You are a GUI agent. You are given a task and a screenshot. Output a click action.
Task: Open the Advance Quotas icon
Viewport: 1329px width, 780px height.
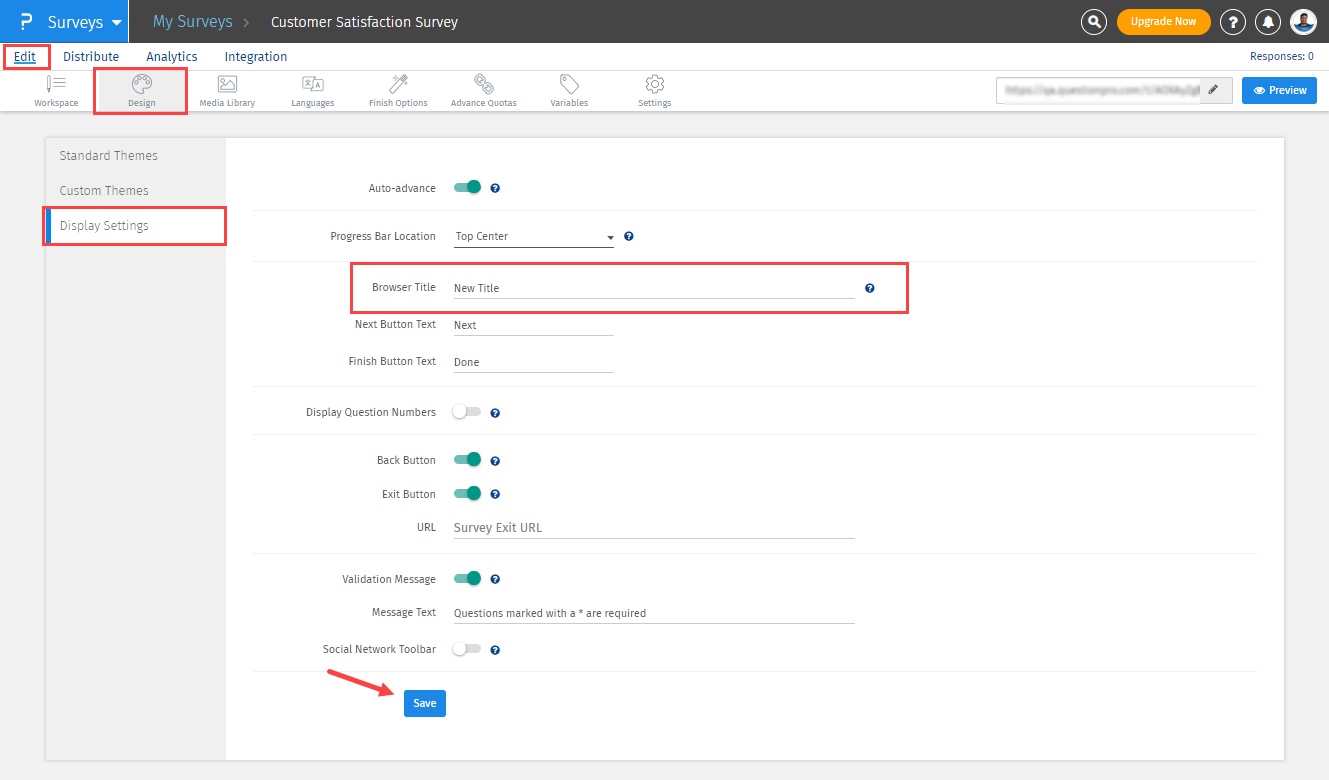coord(483,85)
